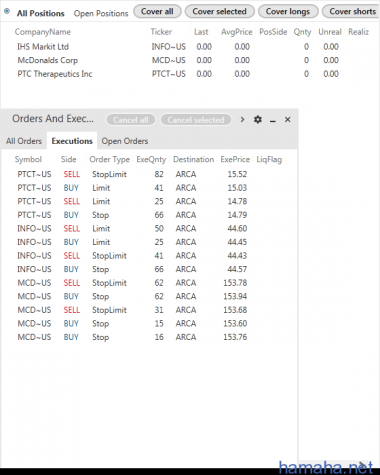Click the Cover all button
This screenshot has height=475, width=380.
click(157, 11)
